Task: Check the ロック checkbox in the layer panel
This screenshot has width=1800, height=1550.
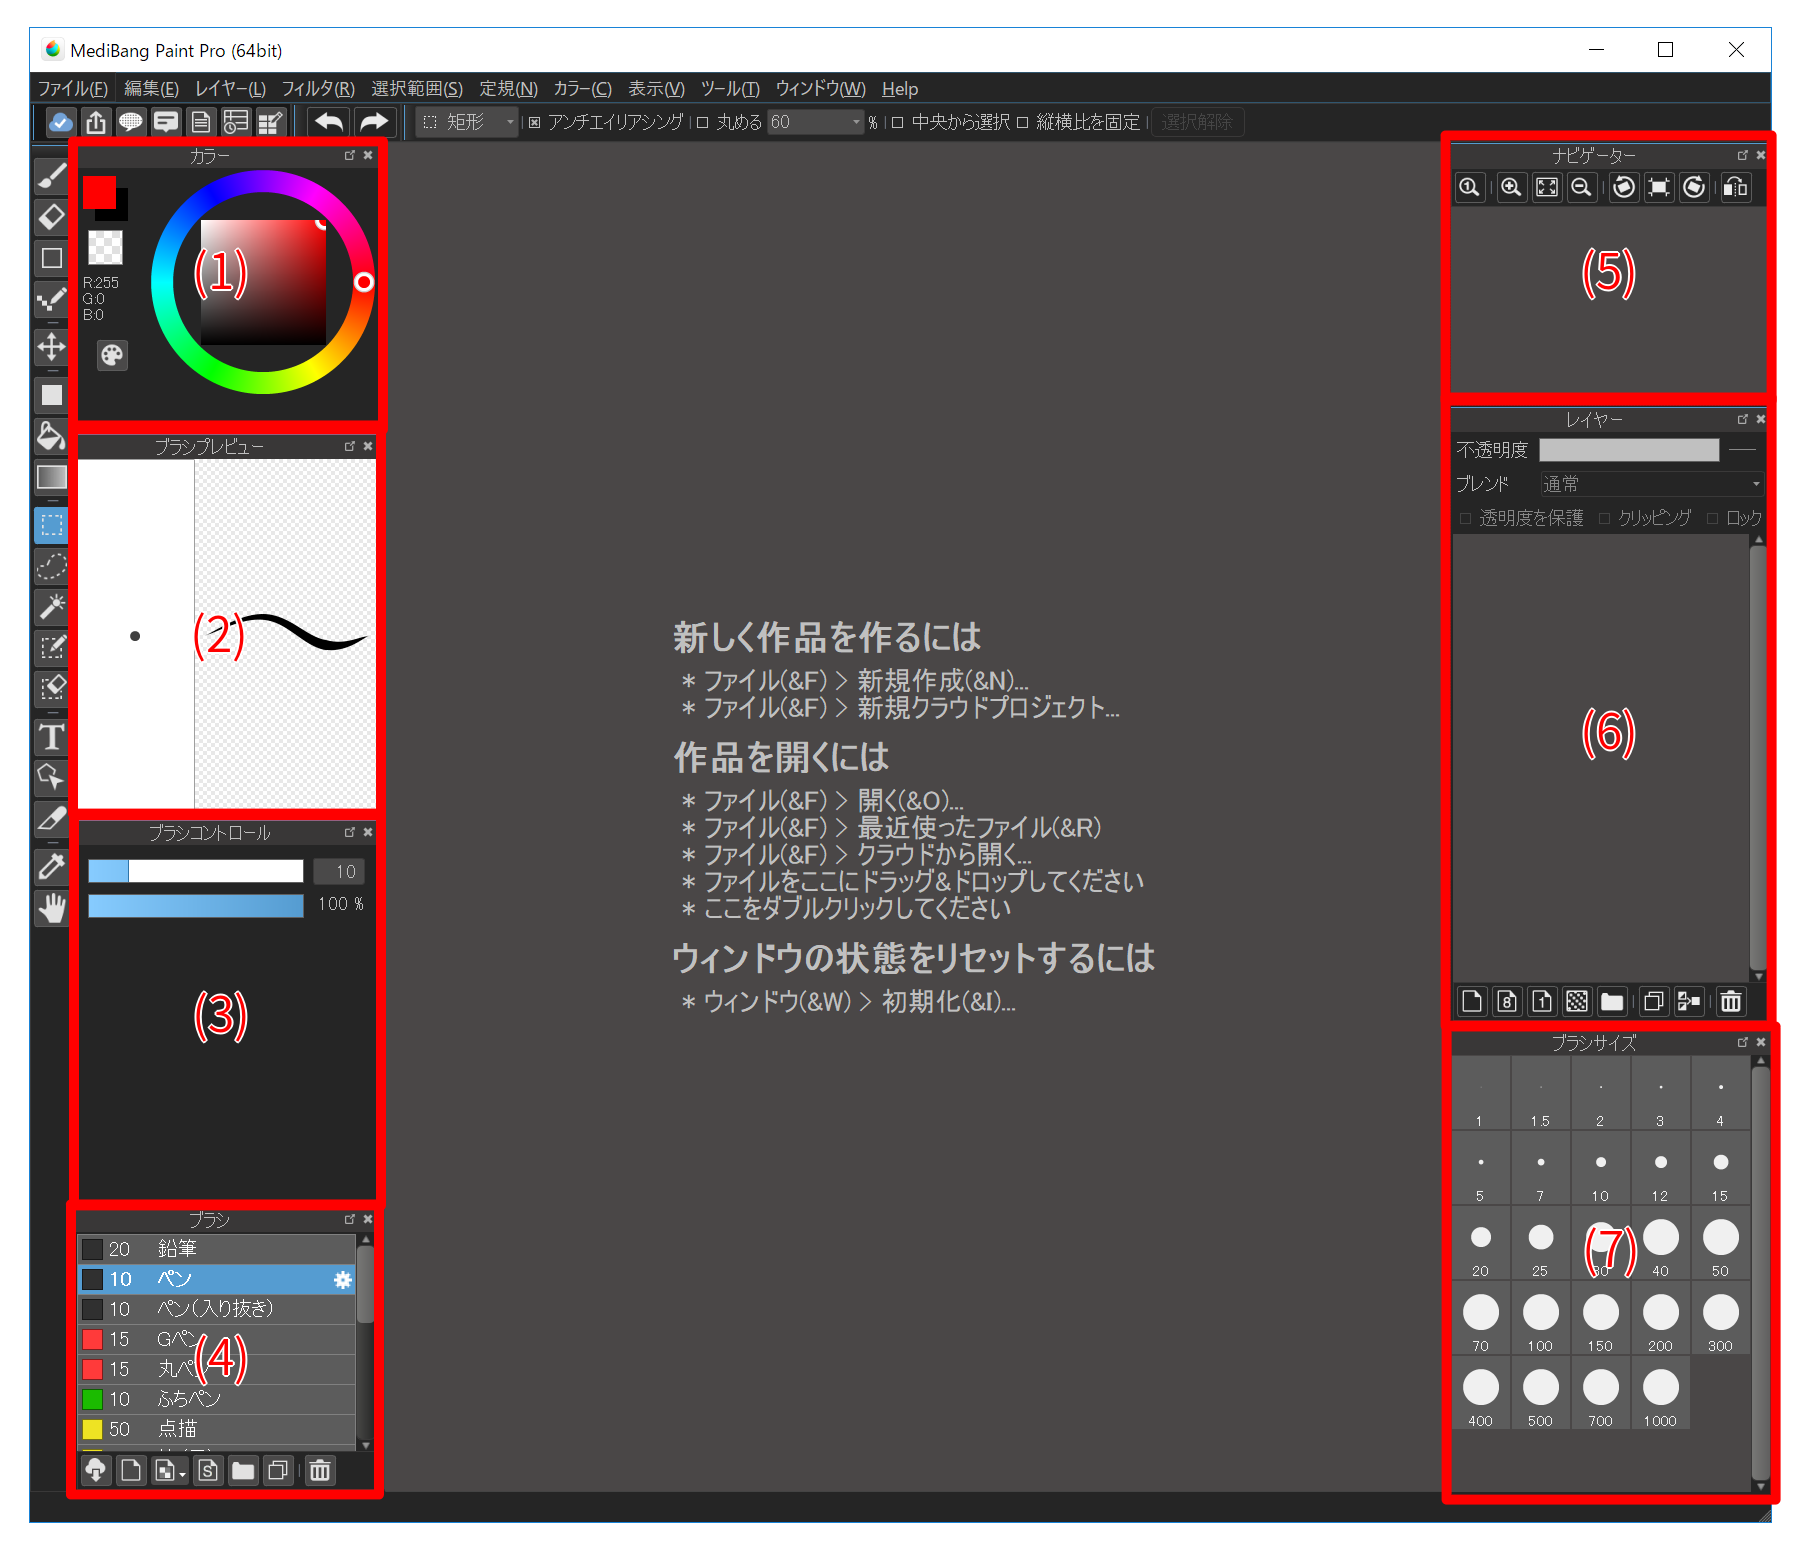Action: pos(1712,518)
